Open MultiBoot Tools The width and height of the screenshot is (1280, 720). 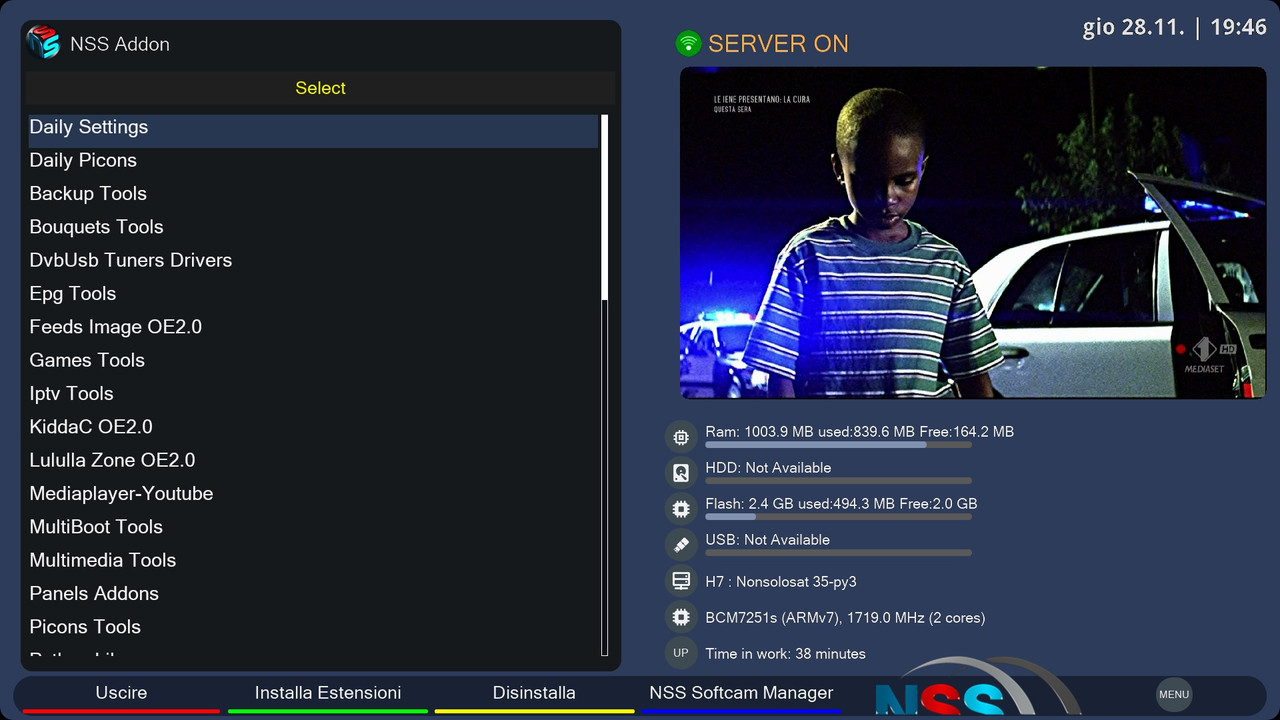pos(313,527)
